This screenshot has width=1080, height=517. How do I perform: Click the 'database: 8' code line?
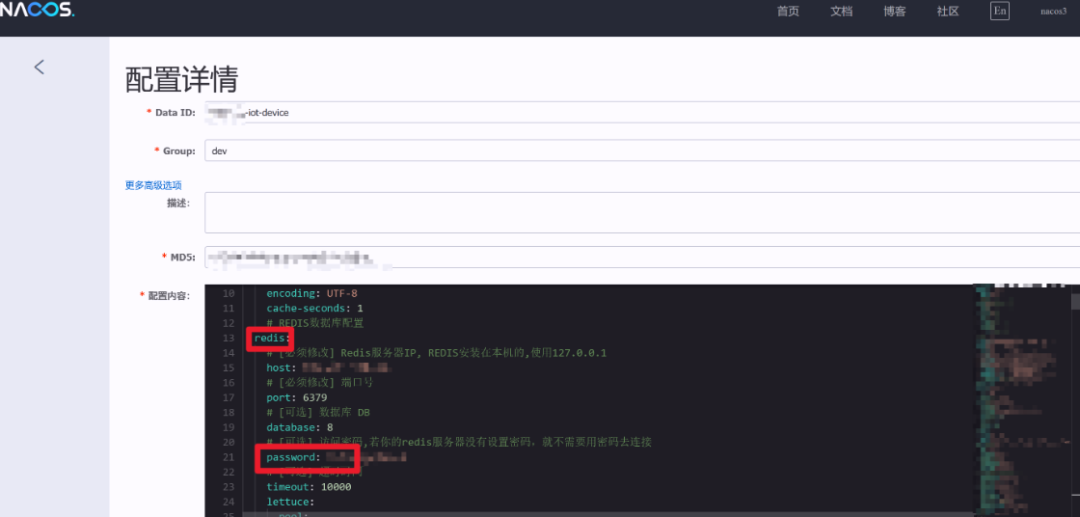point(300,427)
